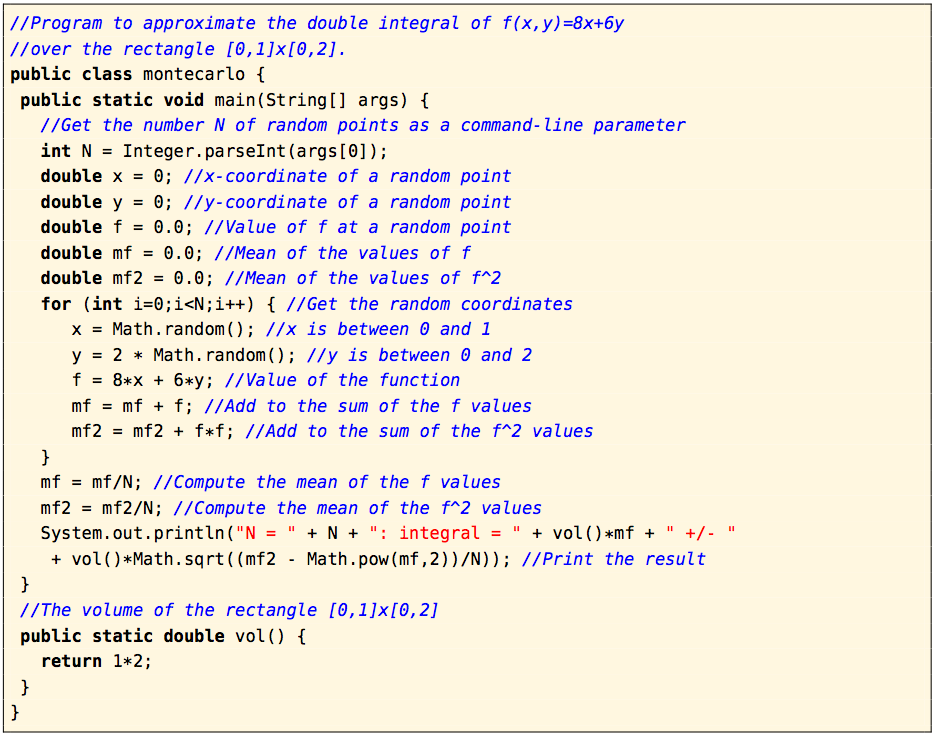Click the 'for' keyword of the loop
The image size is (934, 736).
[x=56, y=304]
